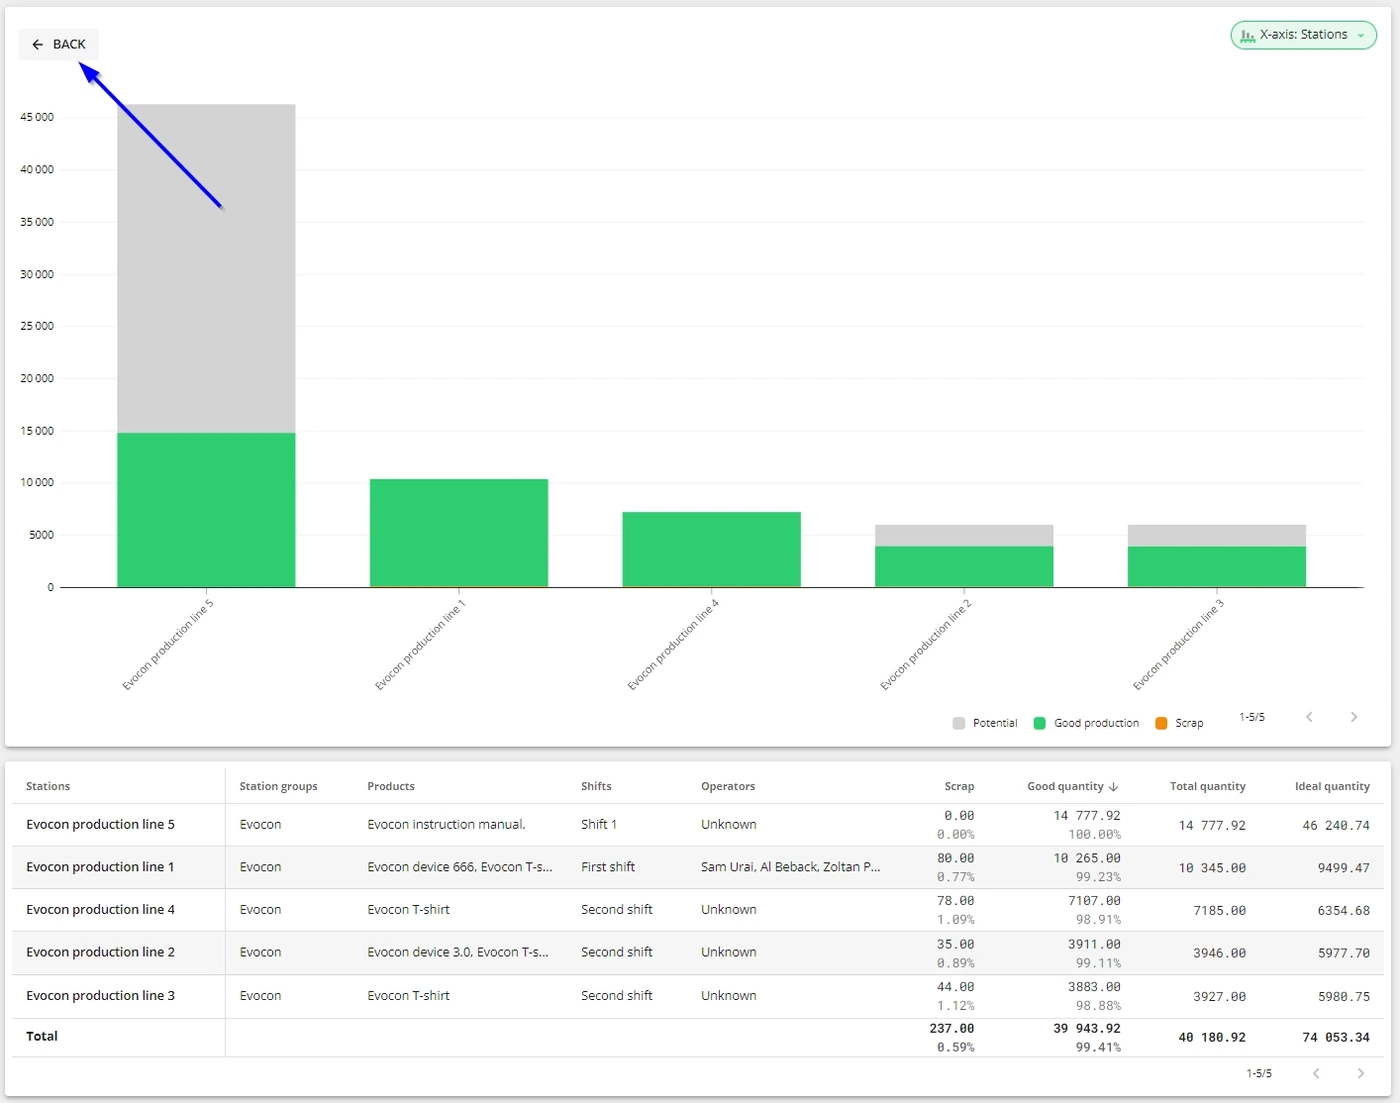Click ideal quantity 46 240.74 cell
This screenshot has width=1400, height=1103.
1336,825
